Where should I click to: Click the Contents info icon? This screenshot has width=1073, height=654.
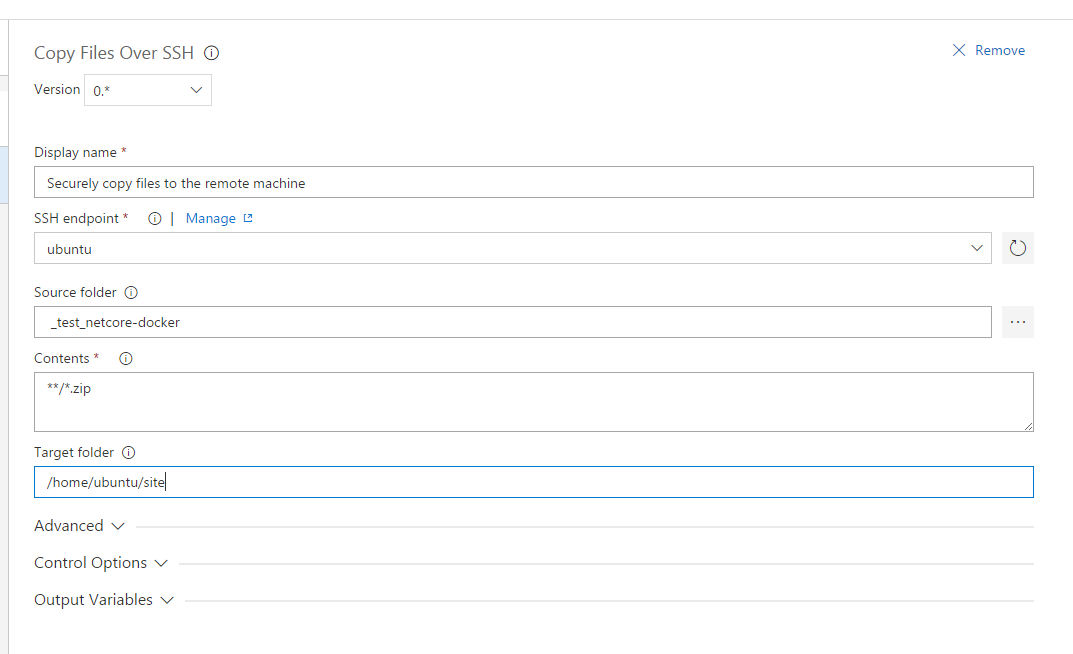pos(125,358)
